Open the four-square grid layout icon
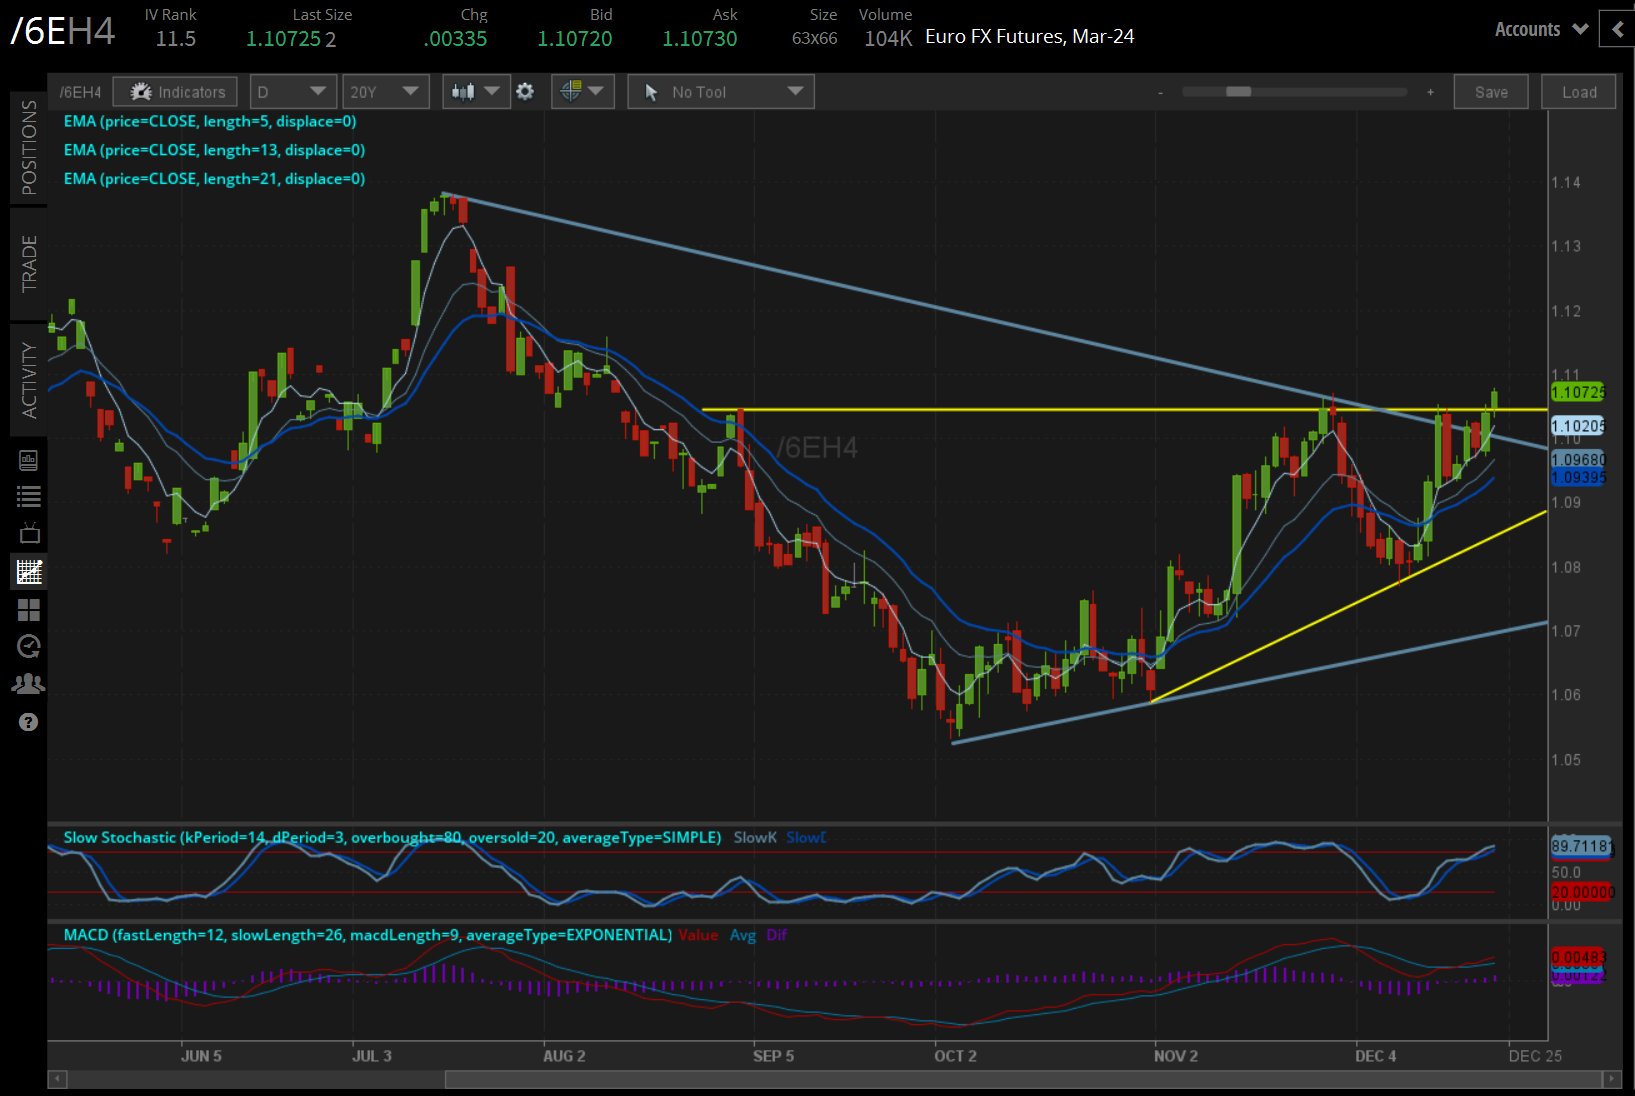 (29, 610)
